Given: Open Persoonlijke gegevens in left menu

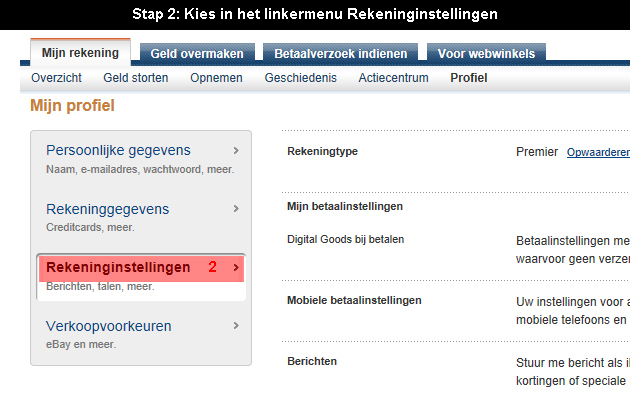Looking at the screenshot, I should [x=118, y=150].
